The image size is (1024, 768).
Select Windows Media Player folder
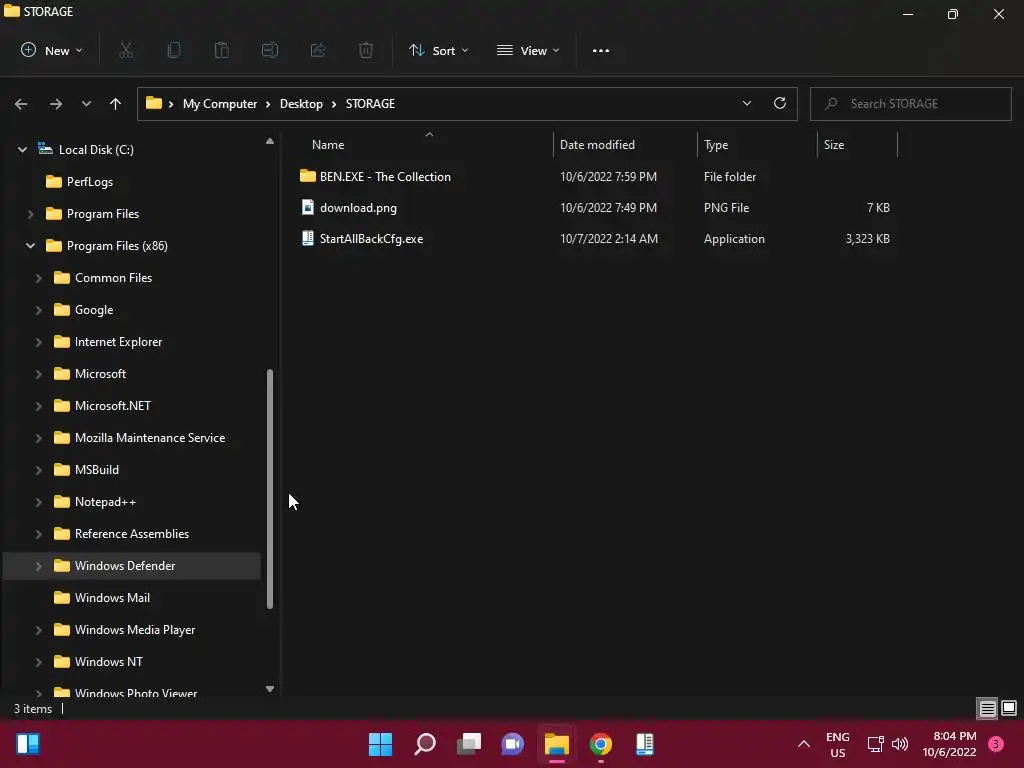125,630
